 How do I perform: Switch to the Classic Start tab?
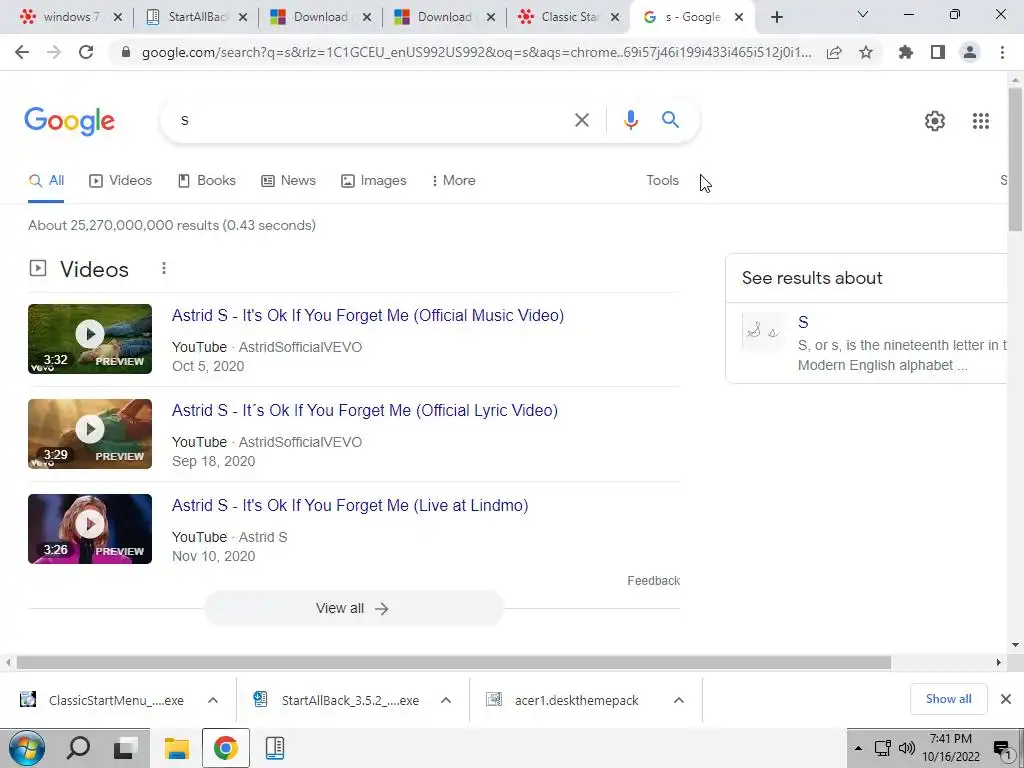coord(569,17)
